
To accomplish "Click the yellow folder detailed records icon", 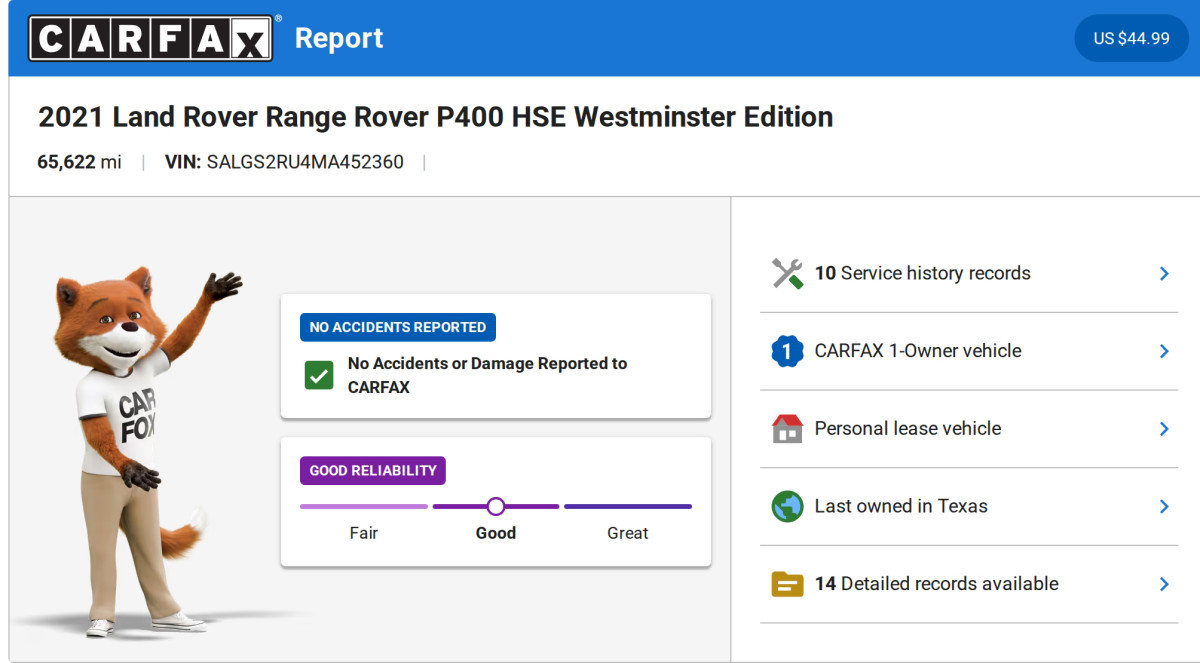I will tap(787, 584).
